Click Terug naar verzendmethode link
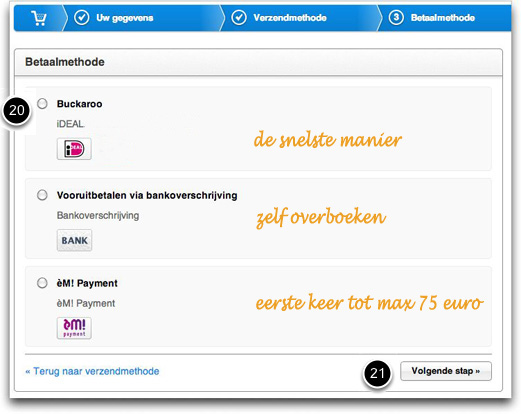 click(92, 371)
